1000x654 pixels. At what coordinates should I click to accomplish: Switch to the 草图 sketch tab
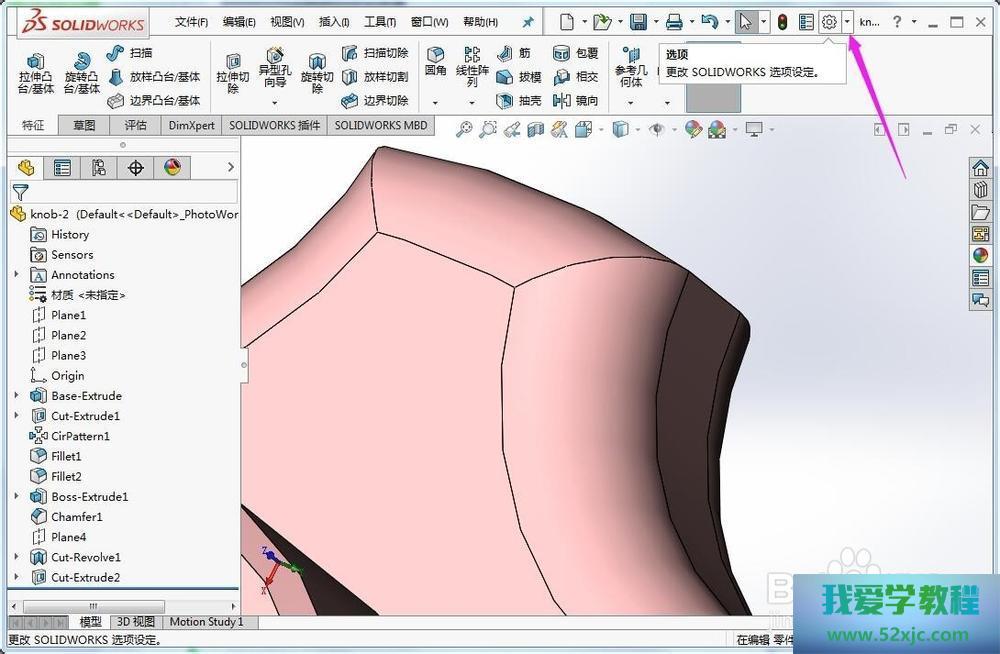[84, 125]
